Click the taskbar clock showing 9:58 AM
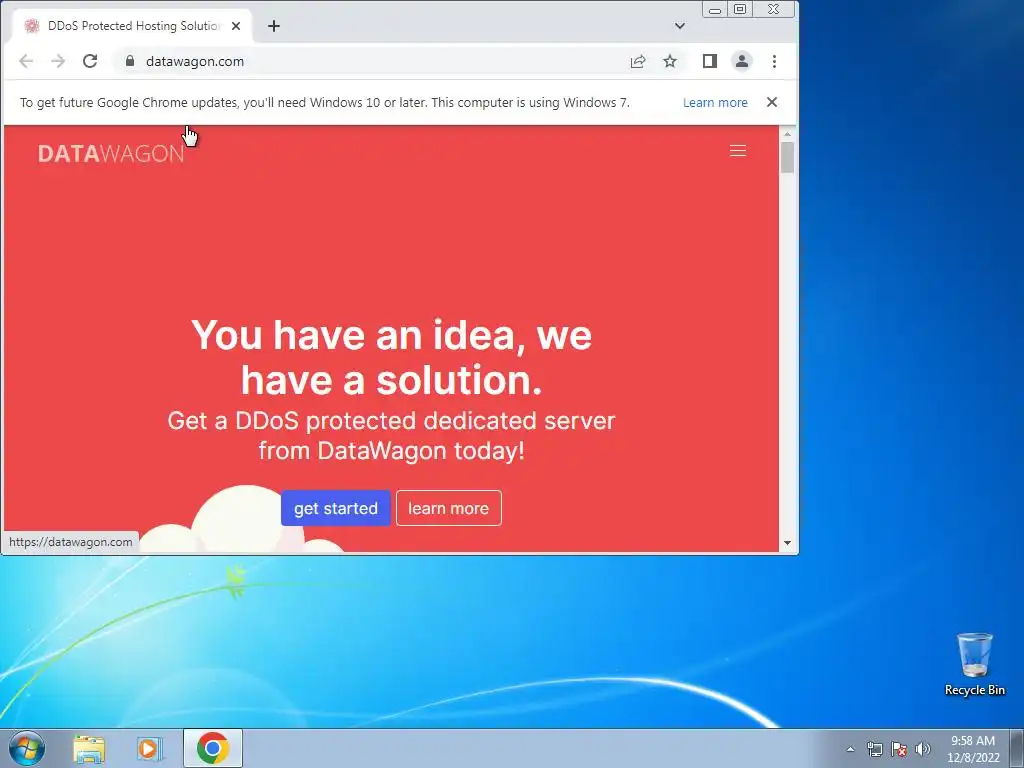 coord(973,749)
